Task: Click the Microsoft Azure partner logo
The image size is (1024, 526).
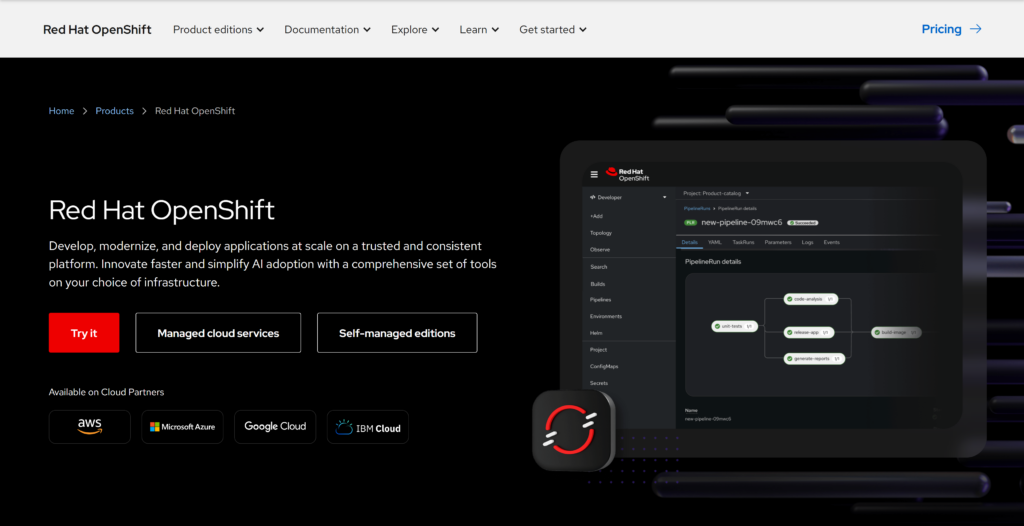Action: coord(182,427)
